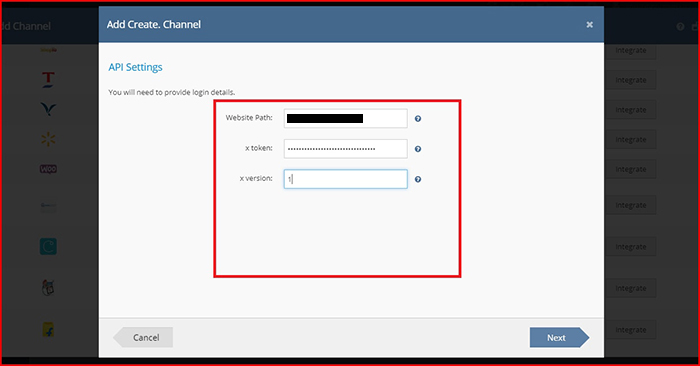The image size is (700, 366).
Task: Click the Cancel button
Action: point(143,337)
